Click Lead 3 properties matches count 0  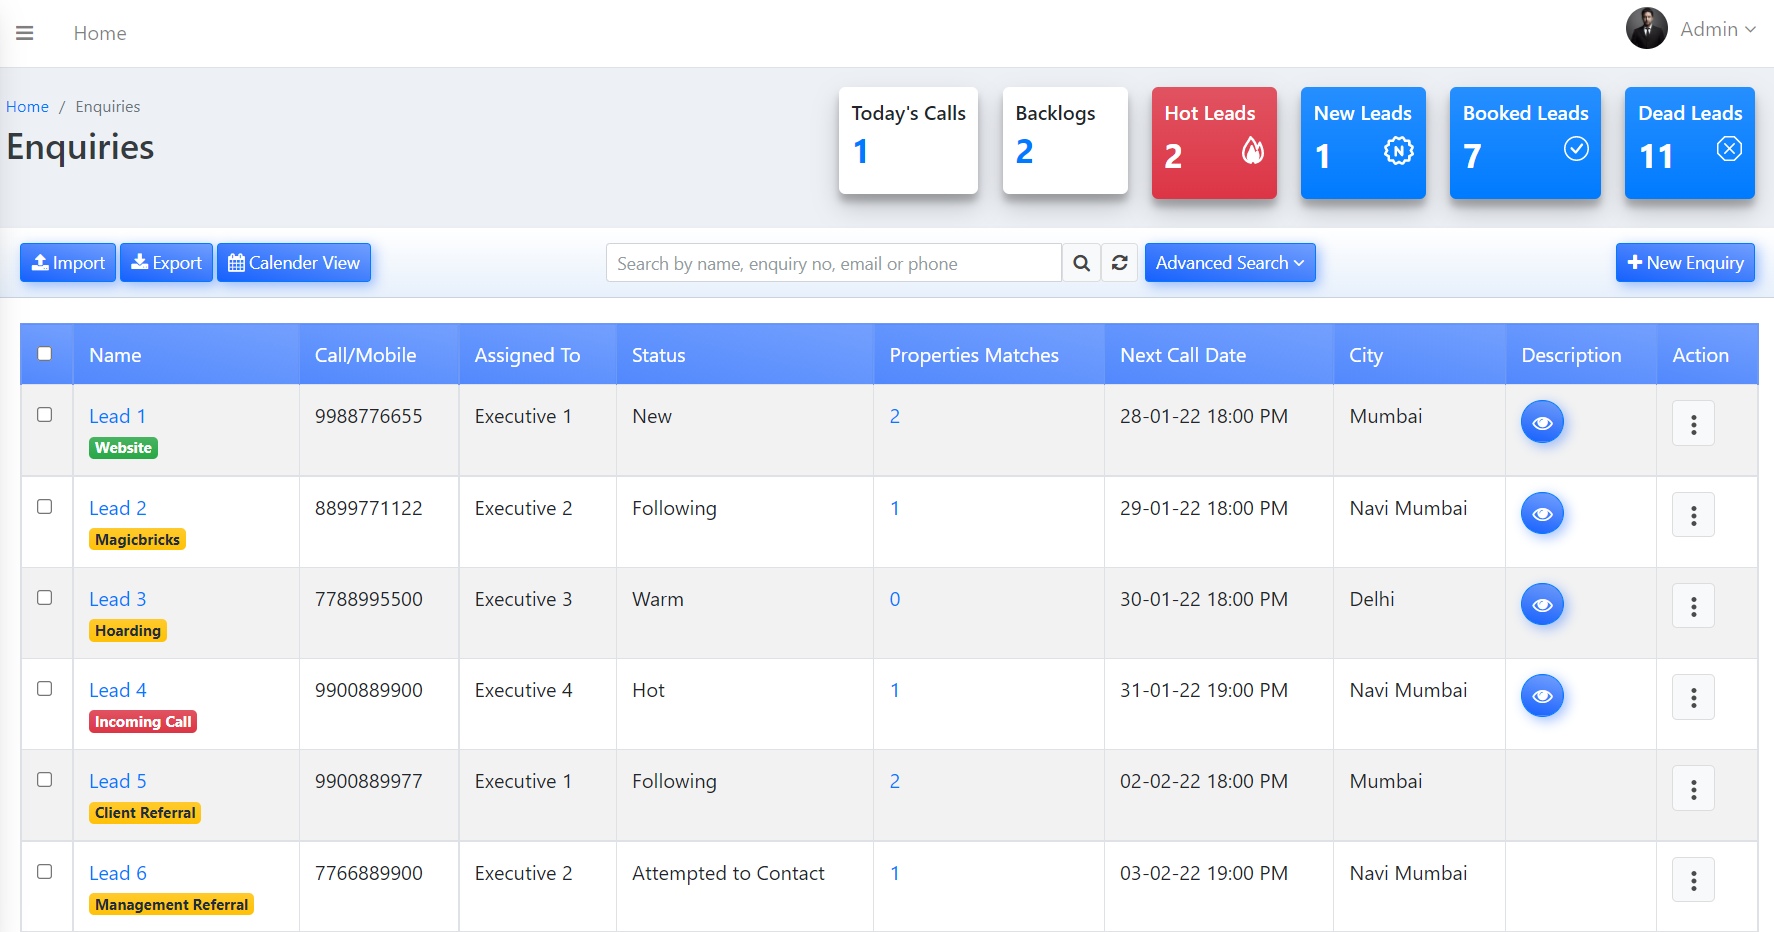click(x=895, y=599)
